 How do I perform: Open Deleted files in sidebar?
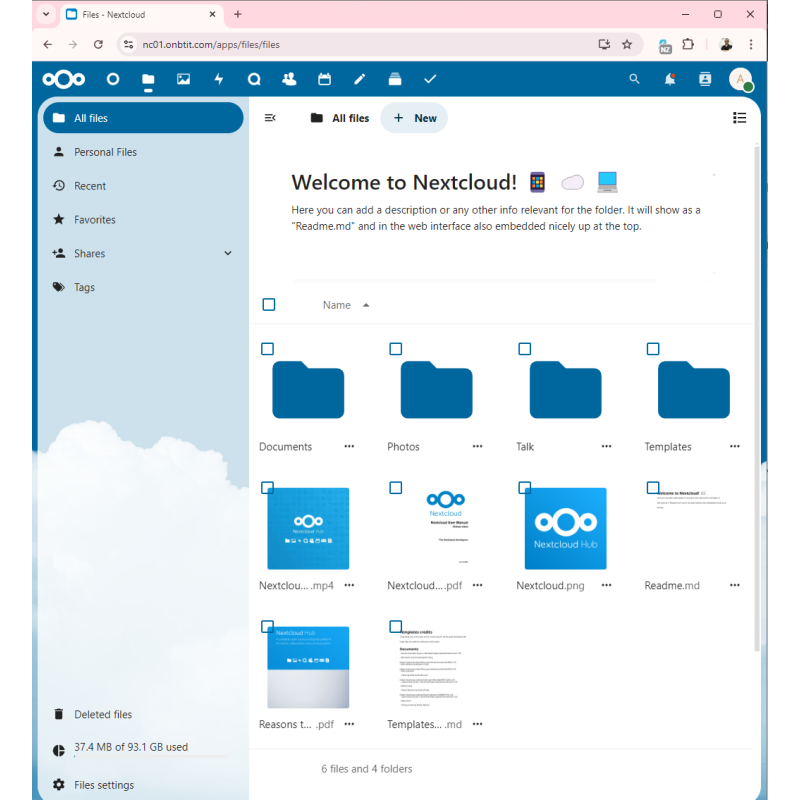[x=143, y=714]
